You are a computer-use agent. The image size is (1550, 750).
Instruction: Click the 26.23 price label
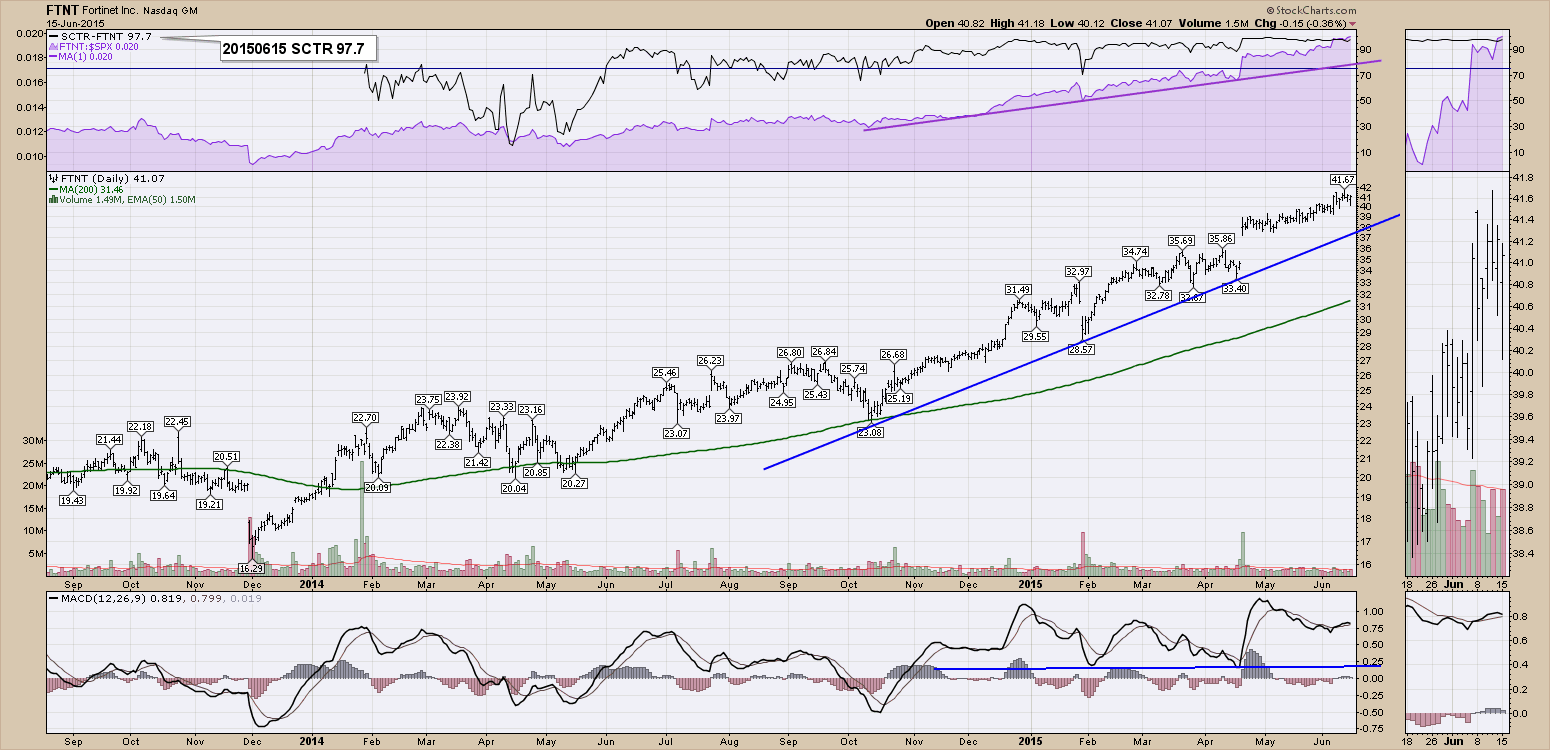click(711, 361)
